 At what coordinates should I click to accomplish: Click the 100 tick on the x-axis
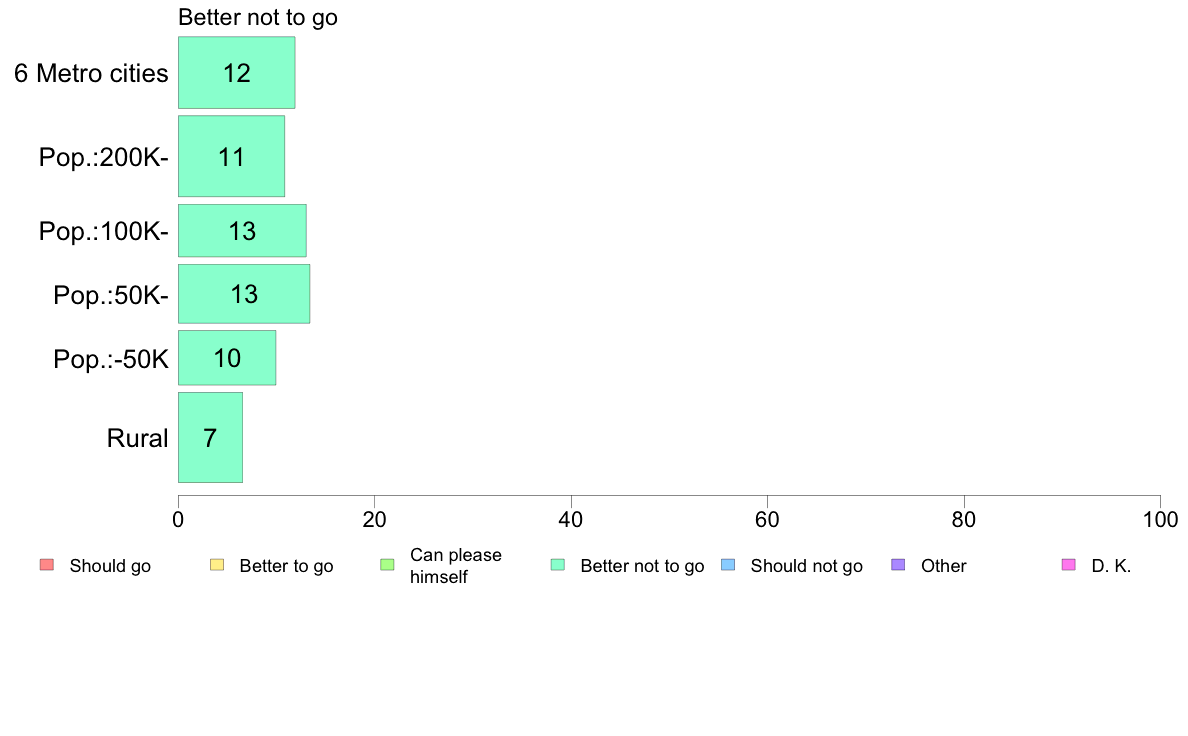tap(1161, 519)
